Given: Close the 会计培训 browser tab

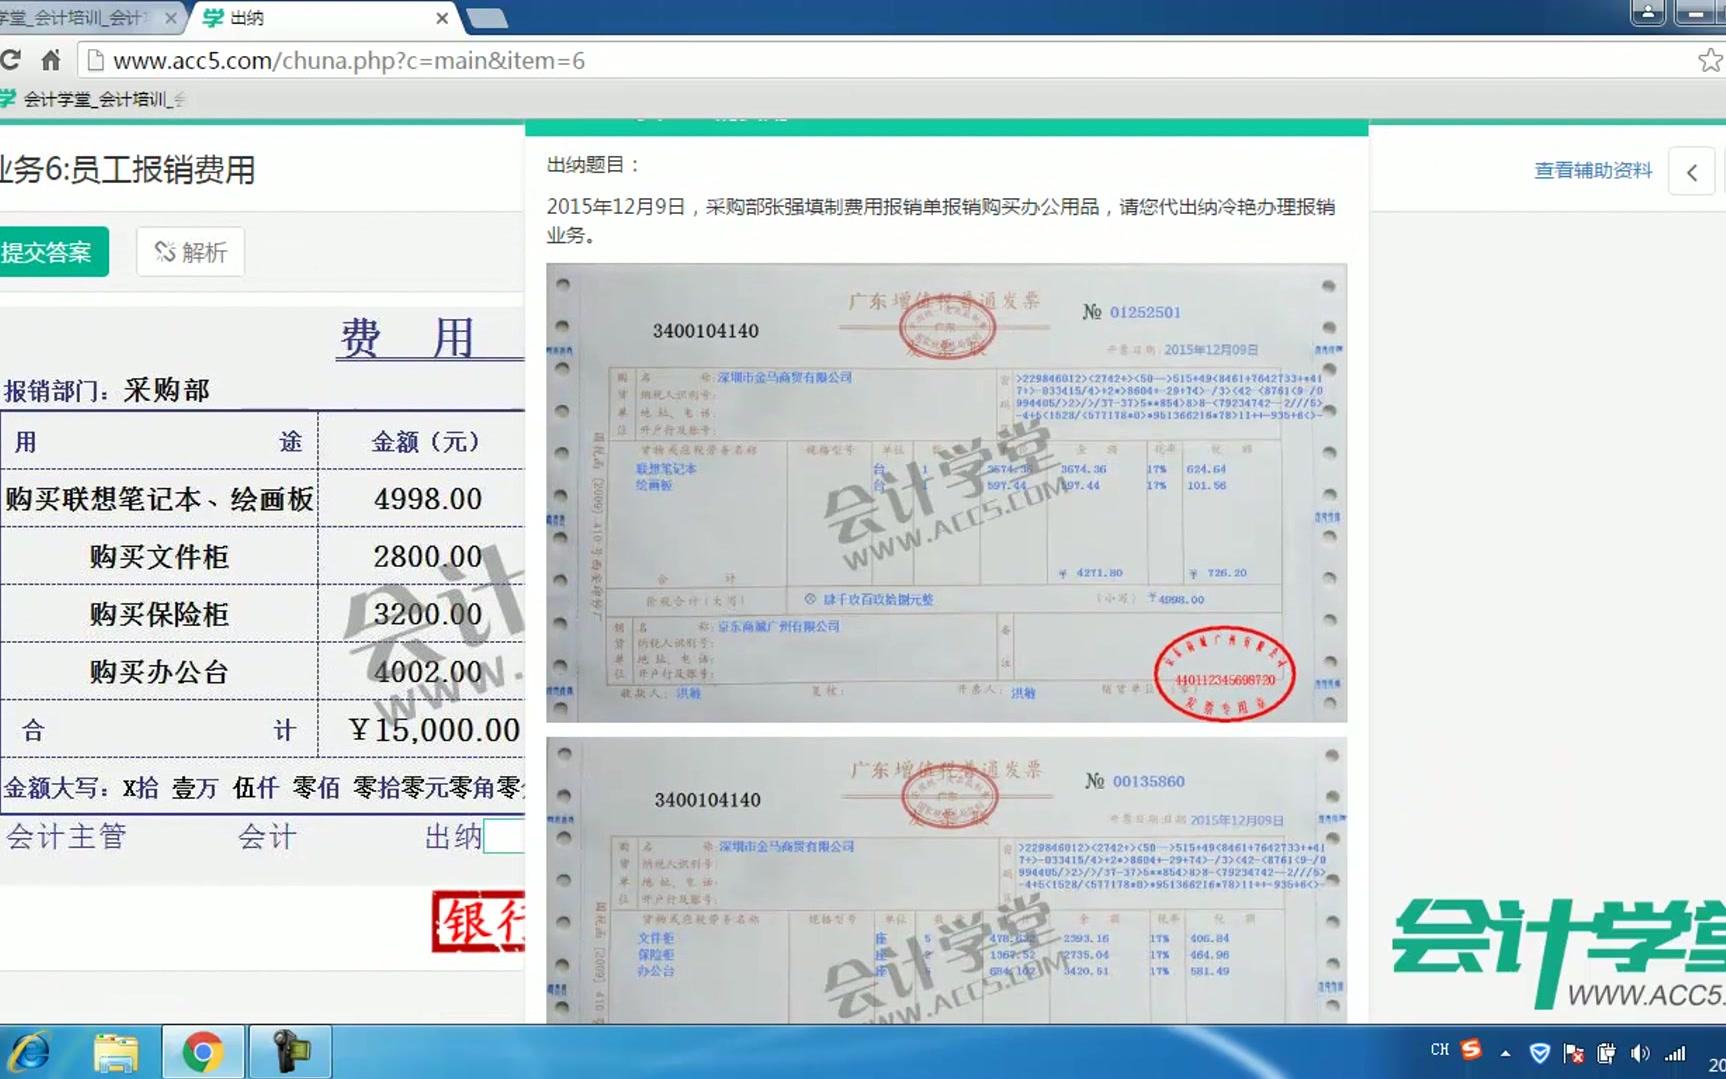Looking at the screenshot, I should [171, 18].
